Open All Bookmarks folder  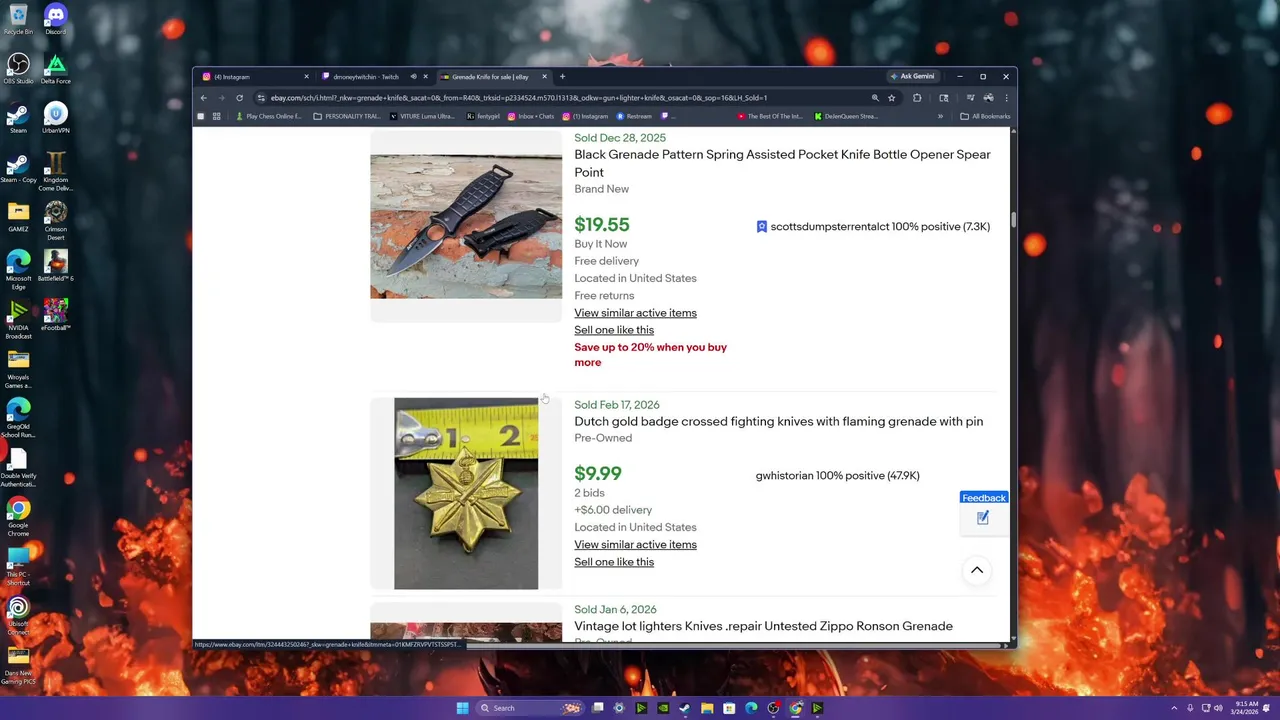(x=985, y=116)
